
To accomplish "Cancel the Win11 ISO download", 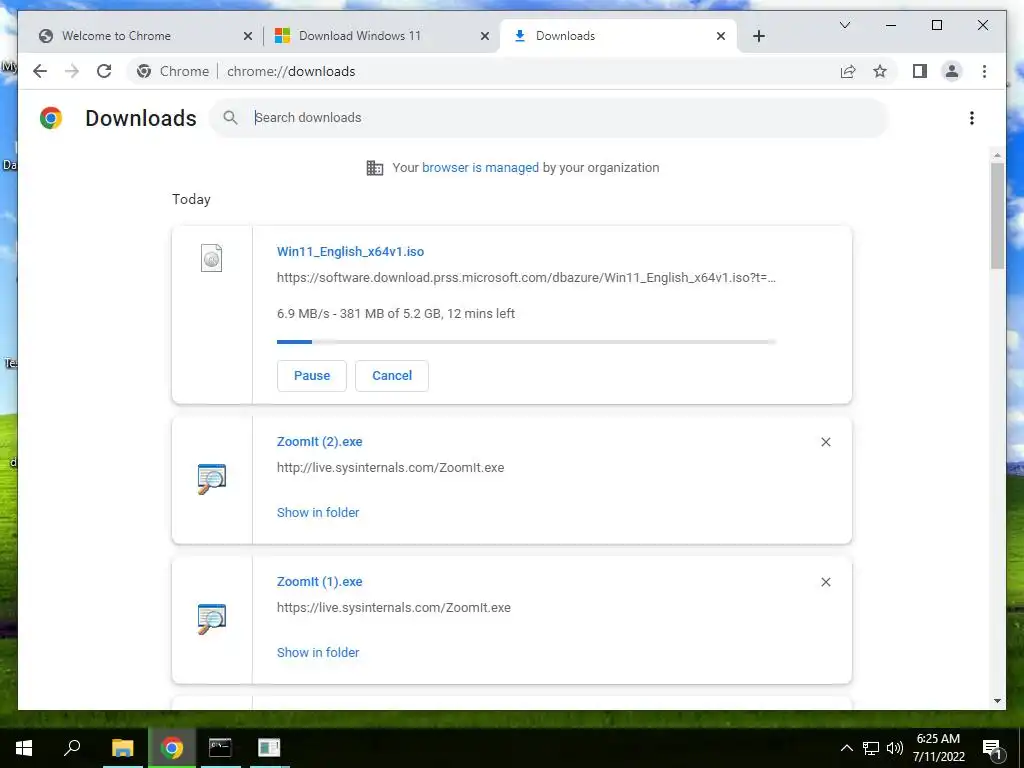I will pos(392,376).
